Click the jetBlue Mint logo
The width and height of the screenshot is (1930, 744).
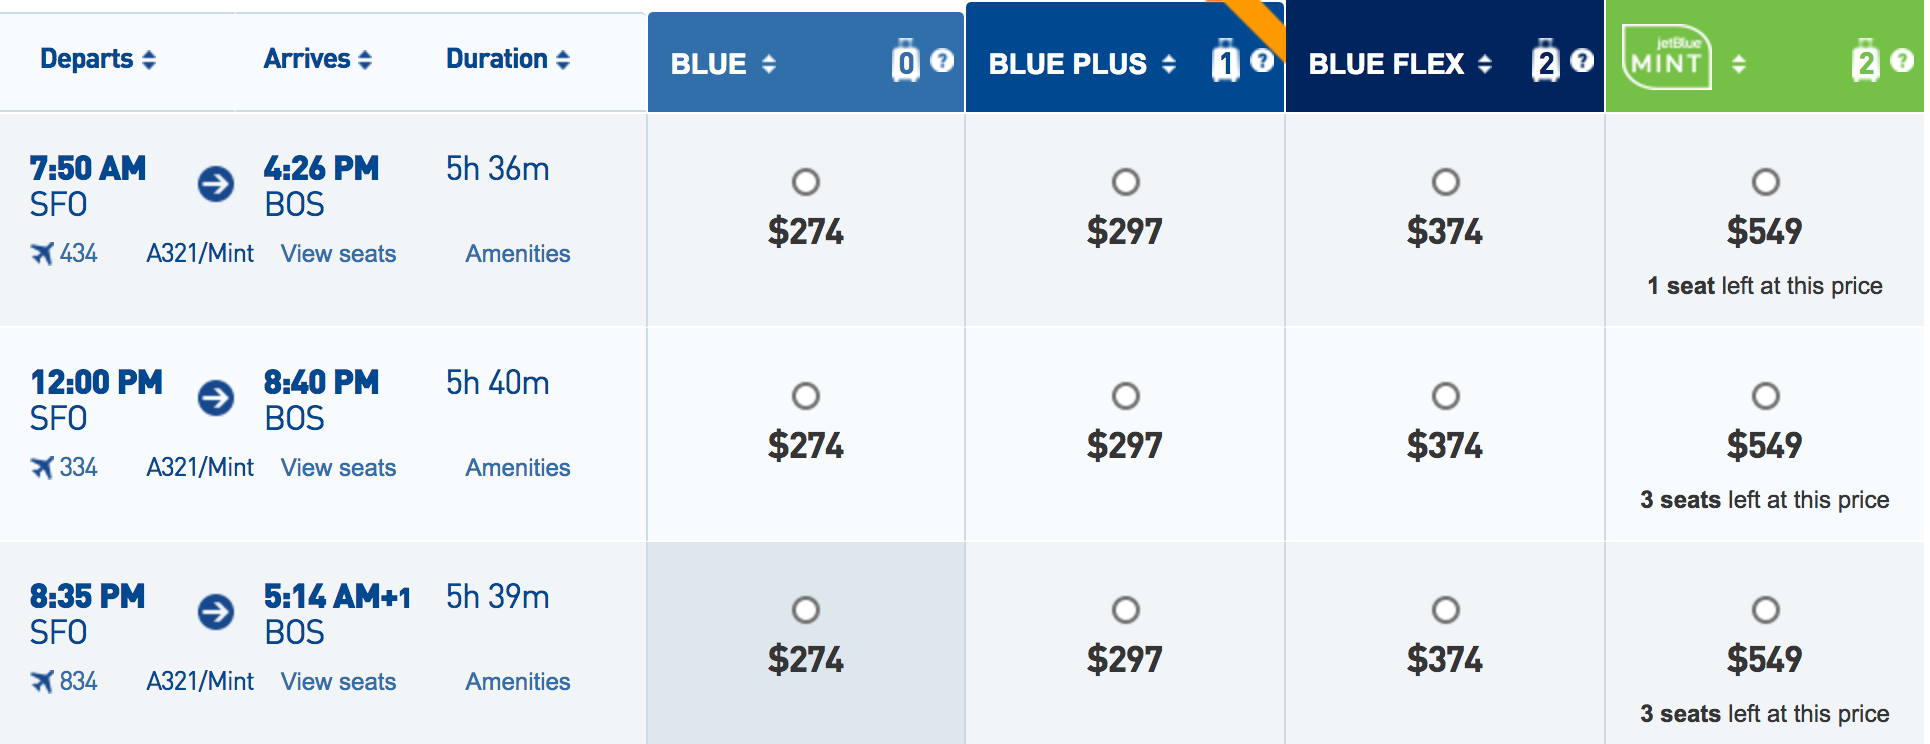tap(1666, 57)
